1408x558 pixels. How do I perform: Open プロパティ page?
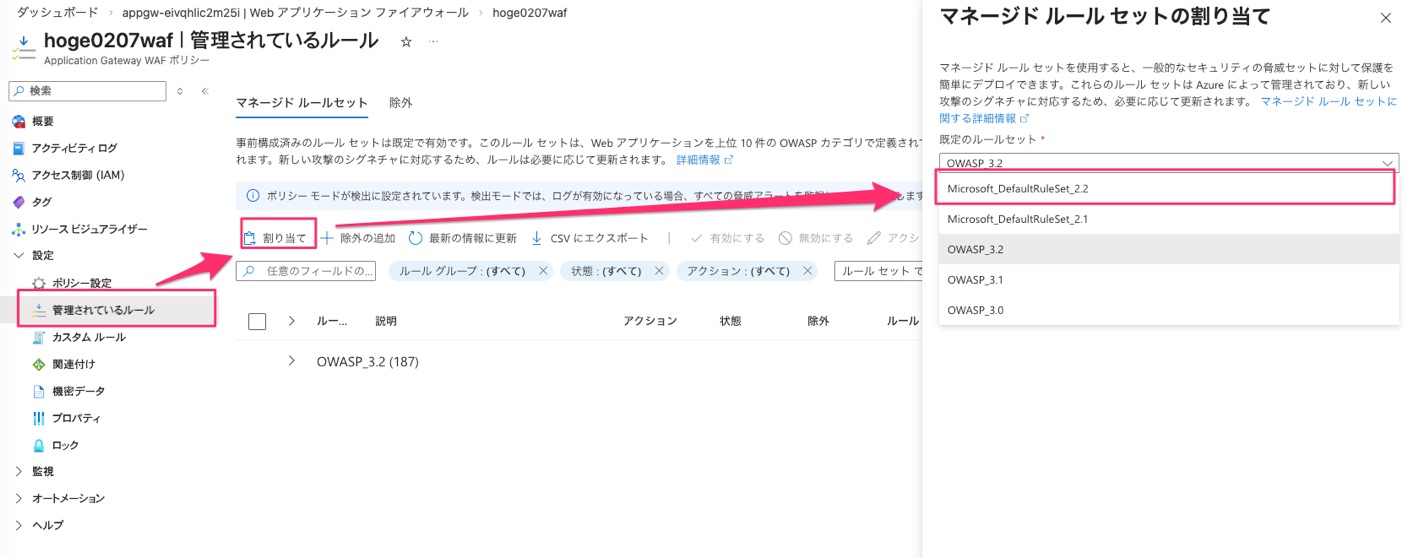point(66,418)
